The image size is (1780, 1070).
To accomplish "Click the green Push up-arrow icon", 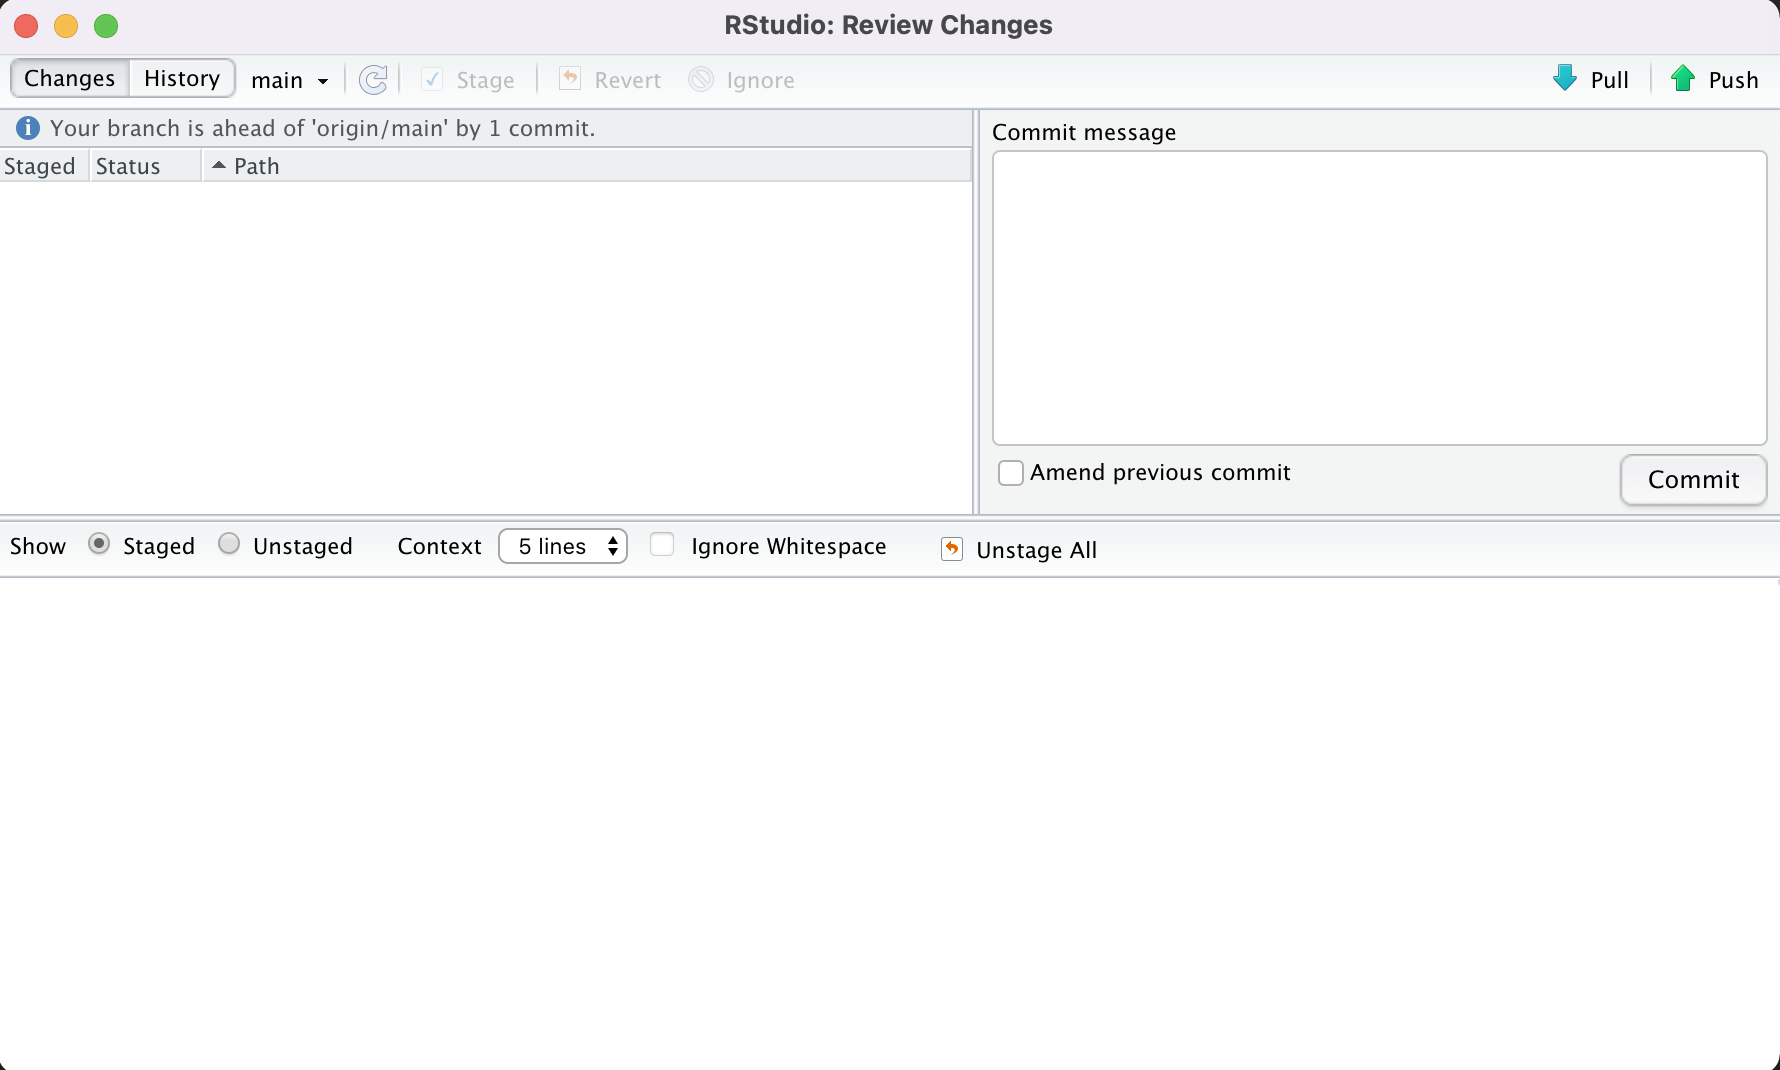I will point(1683,78).
